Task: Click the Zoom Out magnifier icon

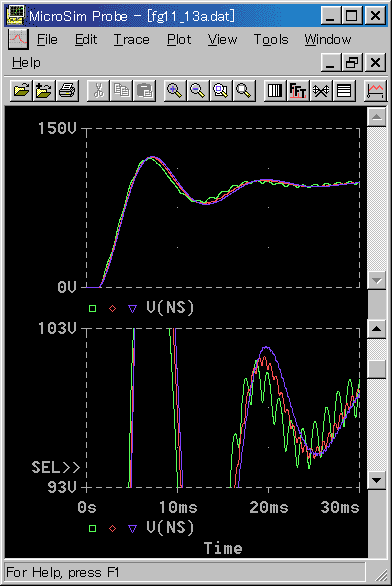Action: (198, 90)
